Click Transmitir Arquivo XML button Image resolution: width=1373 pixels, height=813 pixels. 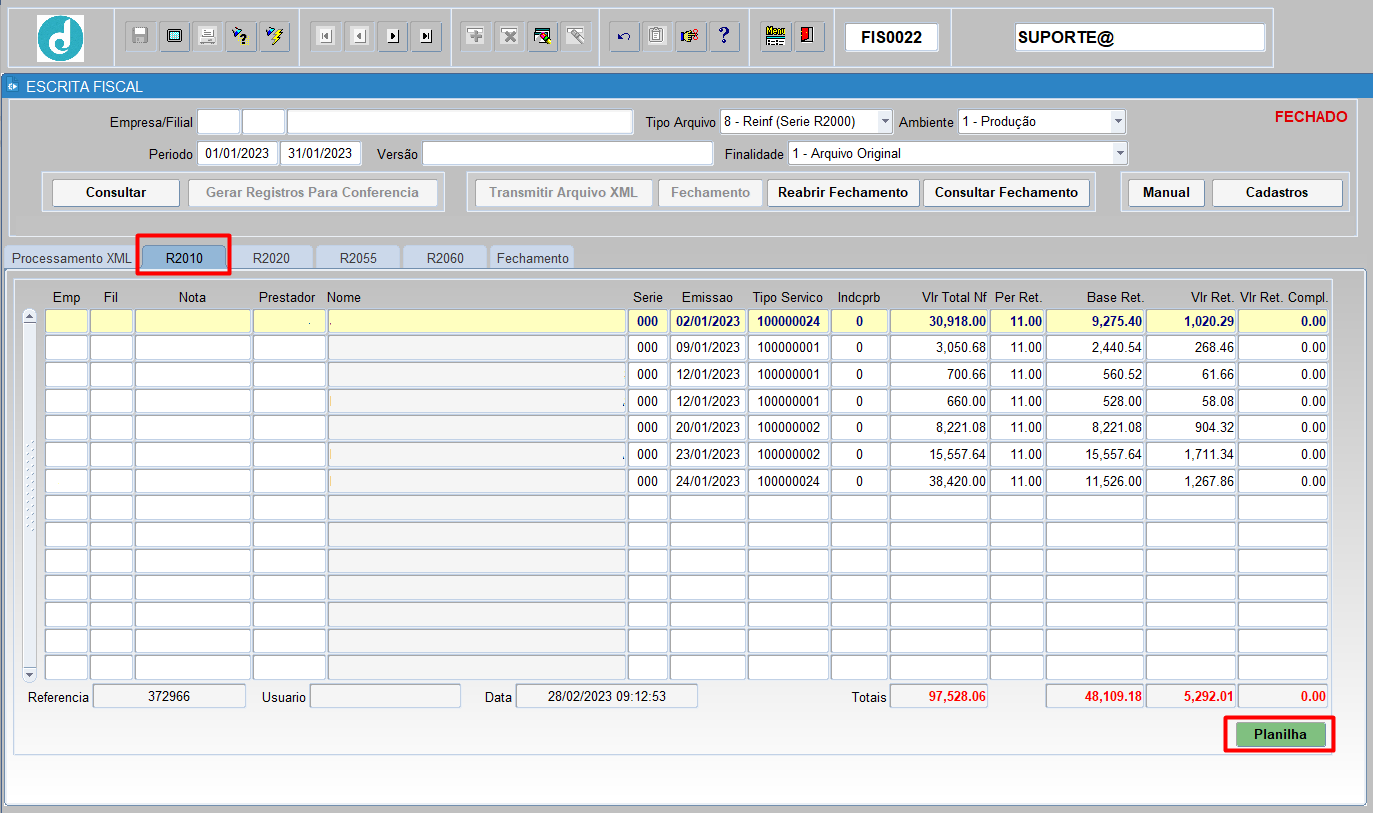point(563,193)
